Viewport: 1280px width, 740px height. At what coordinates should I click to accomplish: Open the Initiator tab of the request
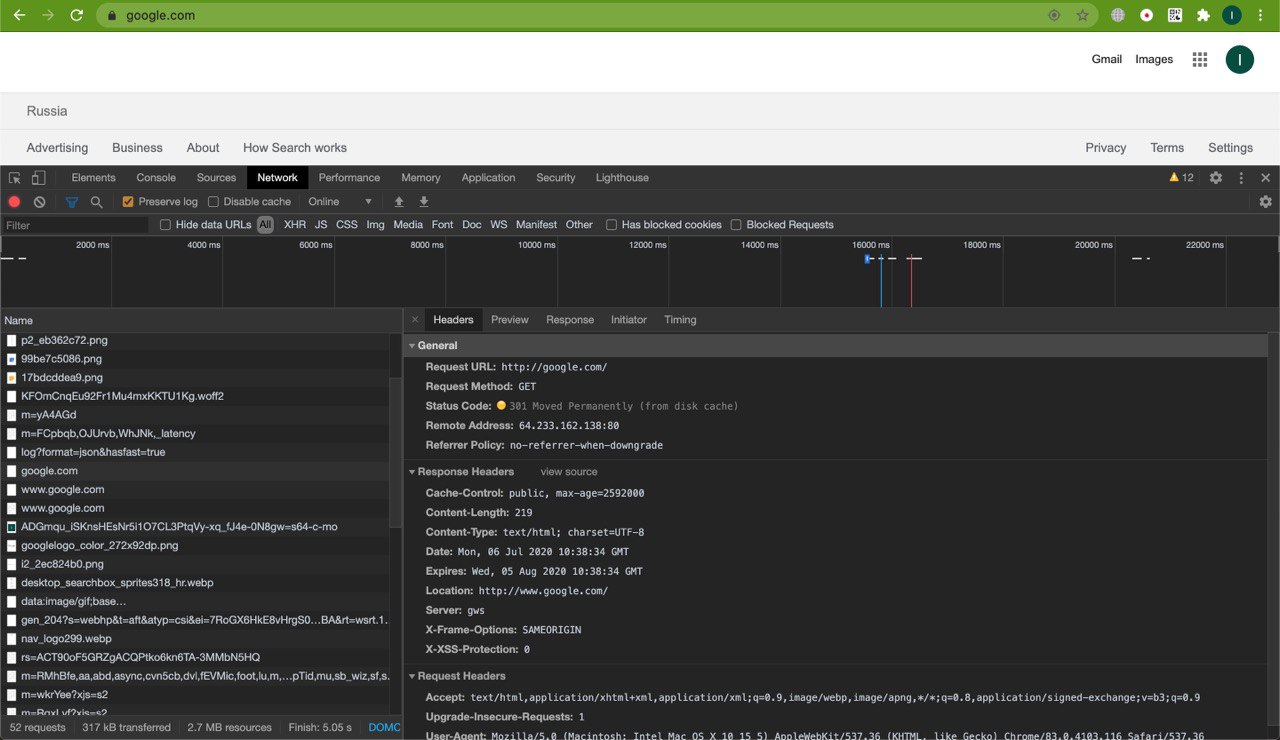click(629, 320)
